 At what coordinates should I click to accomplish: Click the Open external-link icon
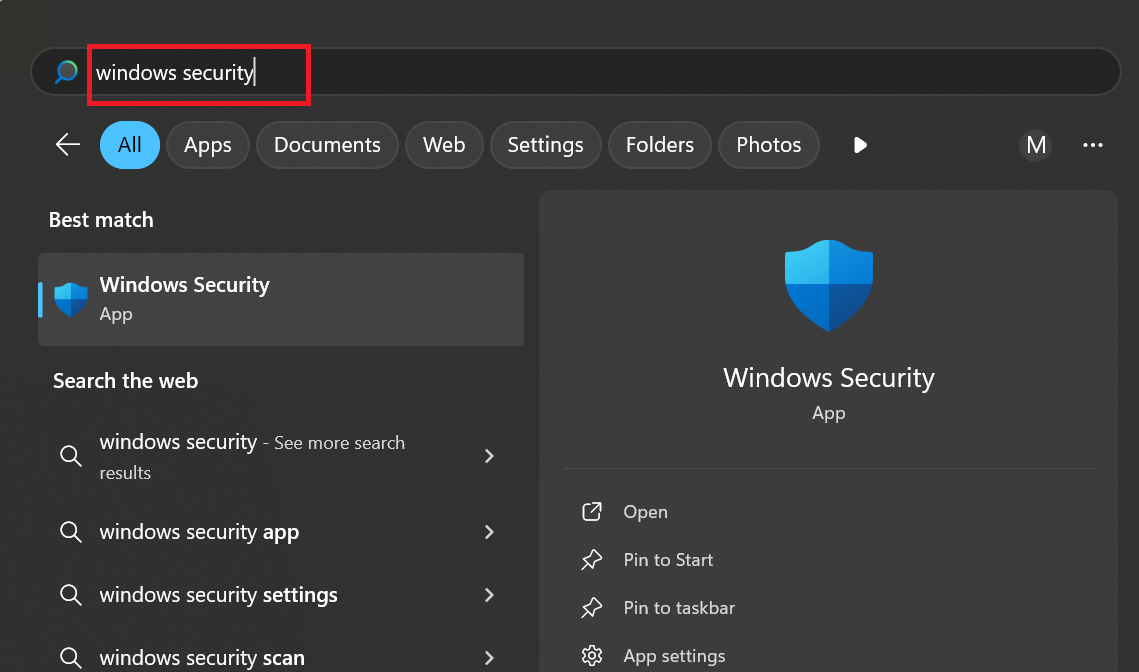(x=592, y=512)
